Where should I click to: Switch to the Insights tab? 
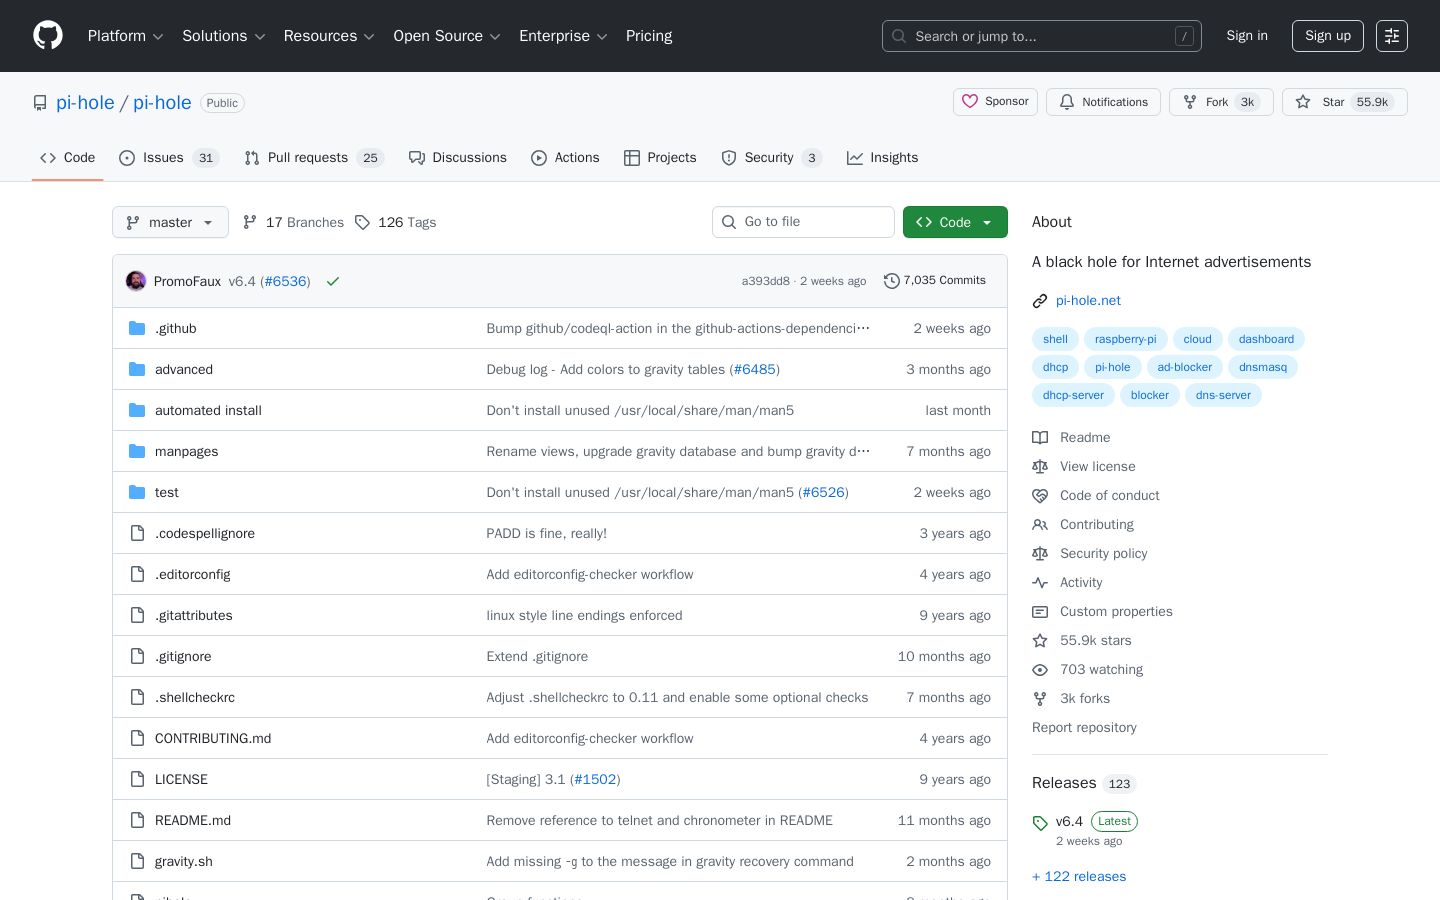click(x=882, y=158)
